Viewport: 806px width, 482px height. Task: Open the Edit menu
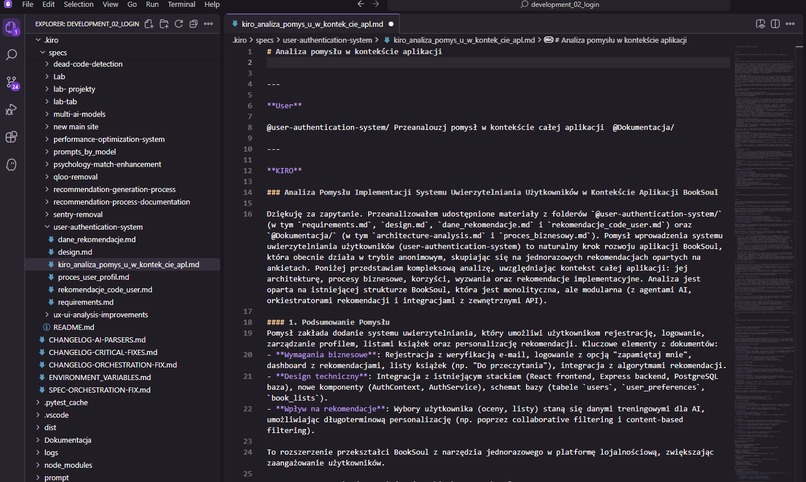[48, 4]
